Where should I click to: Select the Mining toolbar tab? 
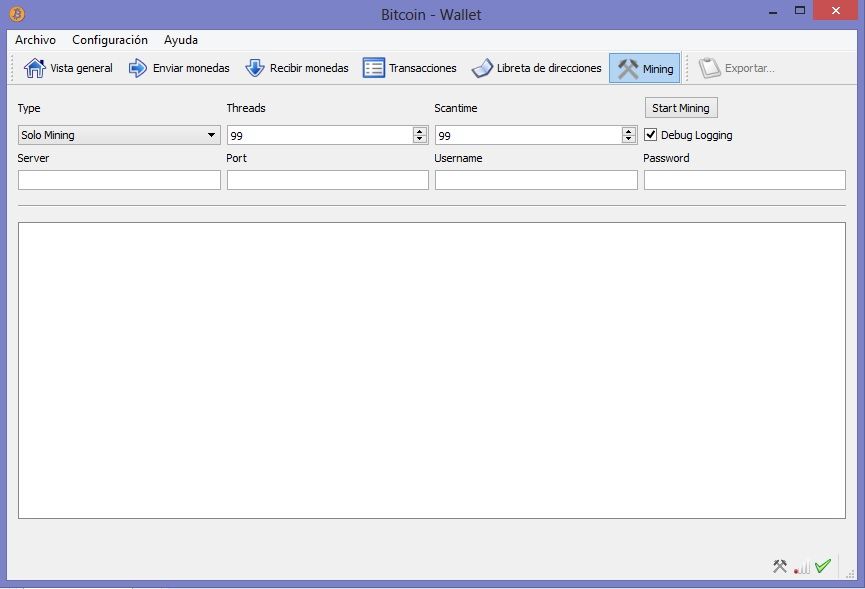pos(644,68)
